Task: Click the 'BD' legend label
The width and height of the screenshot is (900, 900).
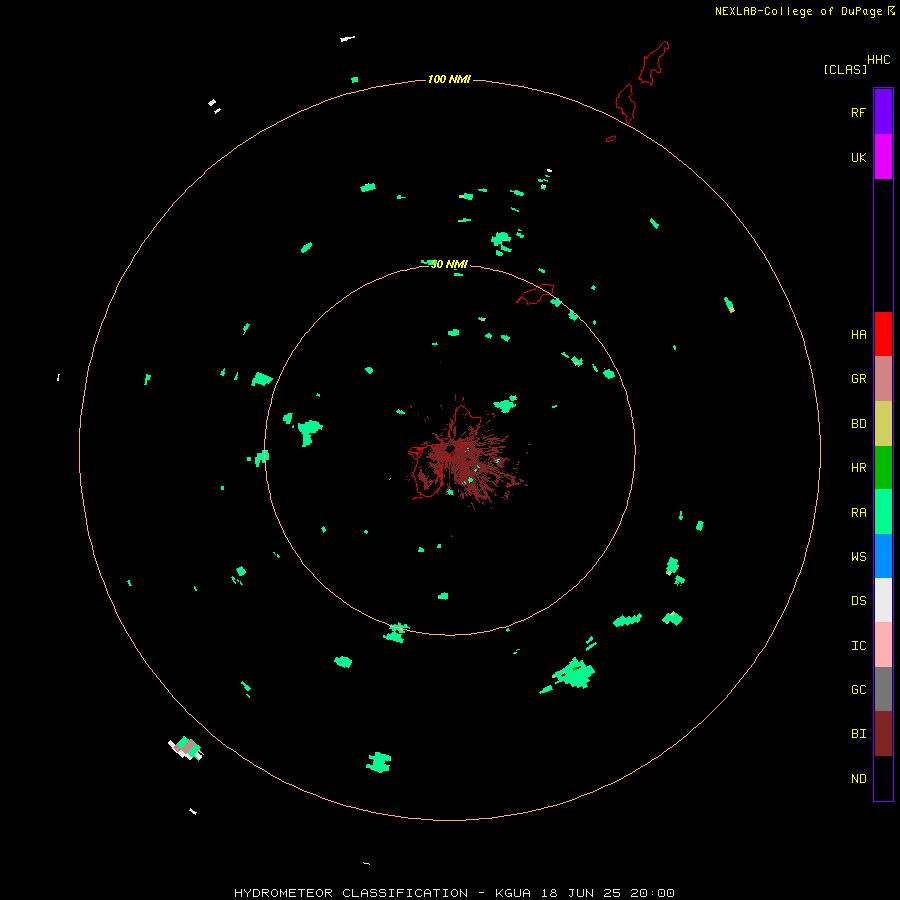Action: 858,424
